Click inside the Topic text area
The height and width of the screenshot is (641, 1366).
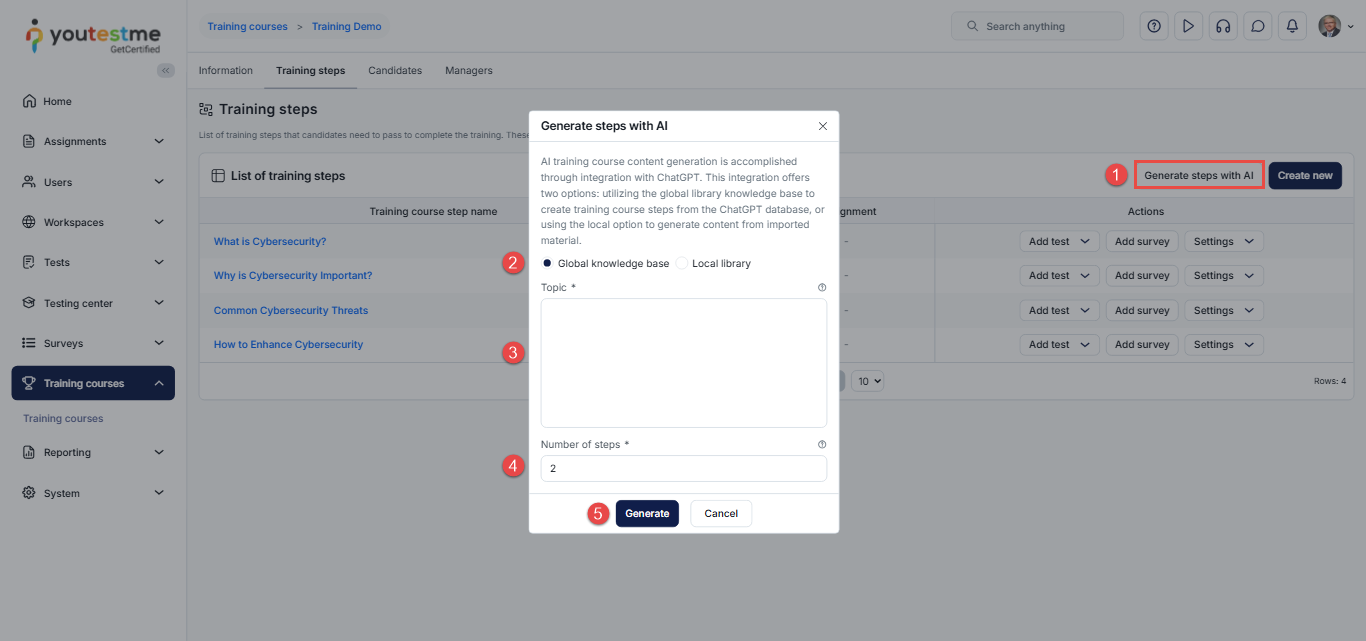pos(683,363)
